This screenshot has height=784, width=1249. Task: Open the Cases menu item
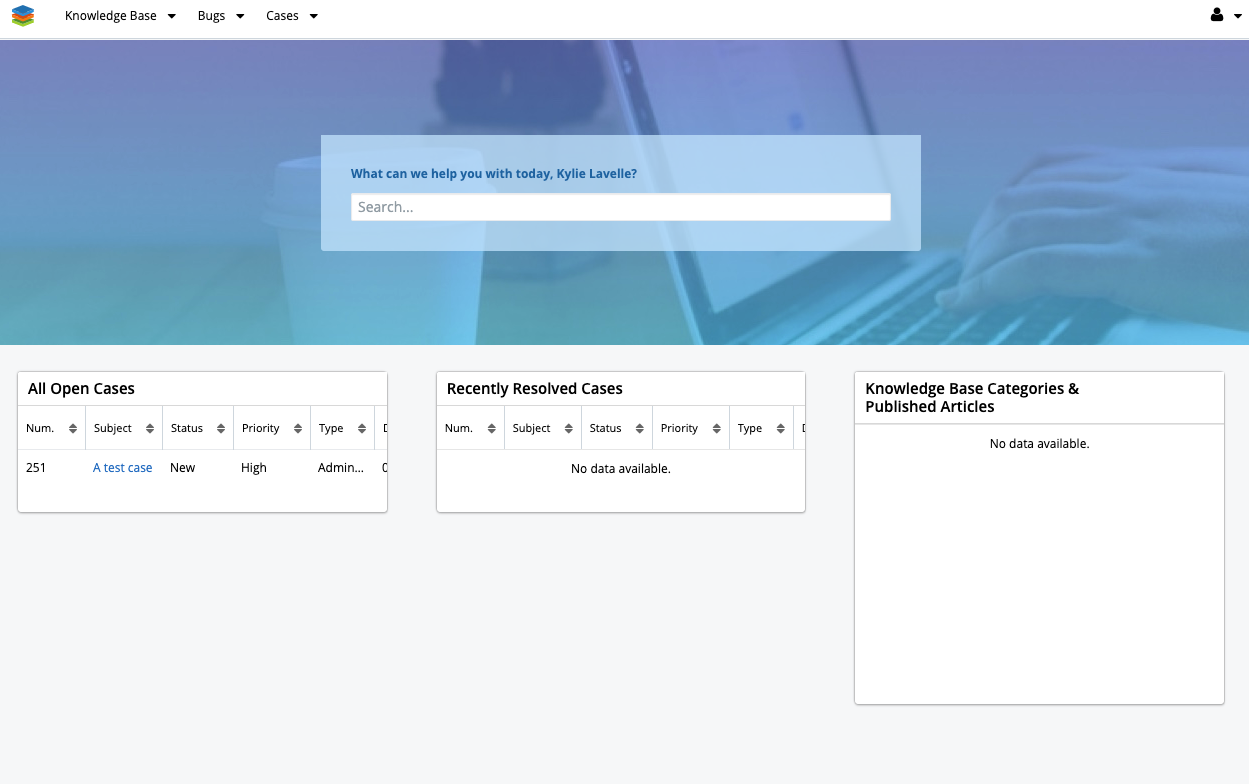pyautogui.click(x=281, y=16)
